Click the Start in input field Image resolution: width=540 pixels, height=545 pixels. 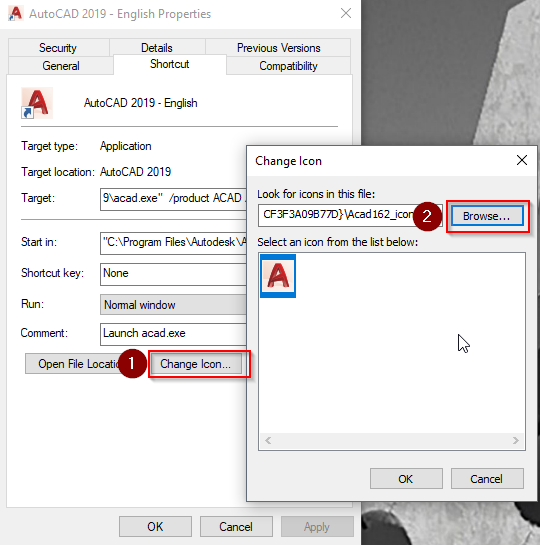point(173,243)
